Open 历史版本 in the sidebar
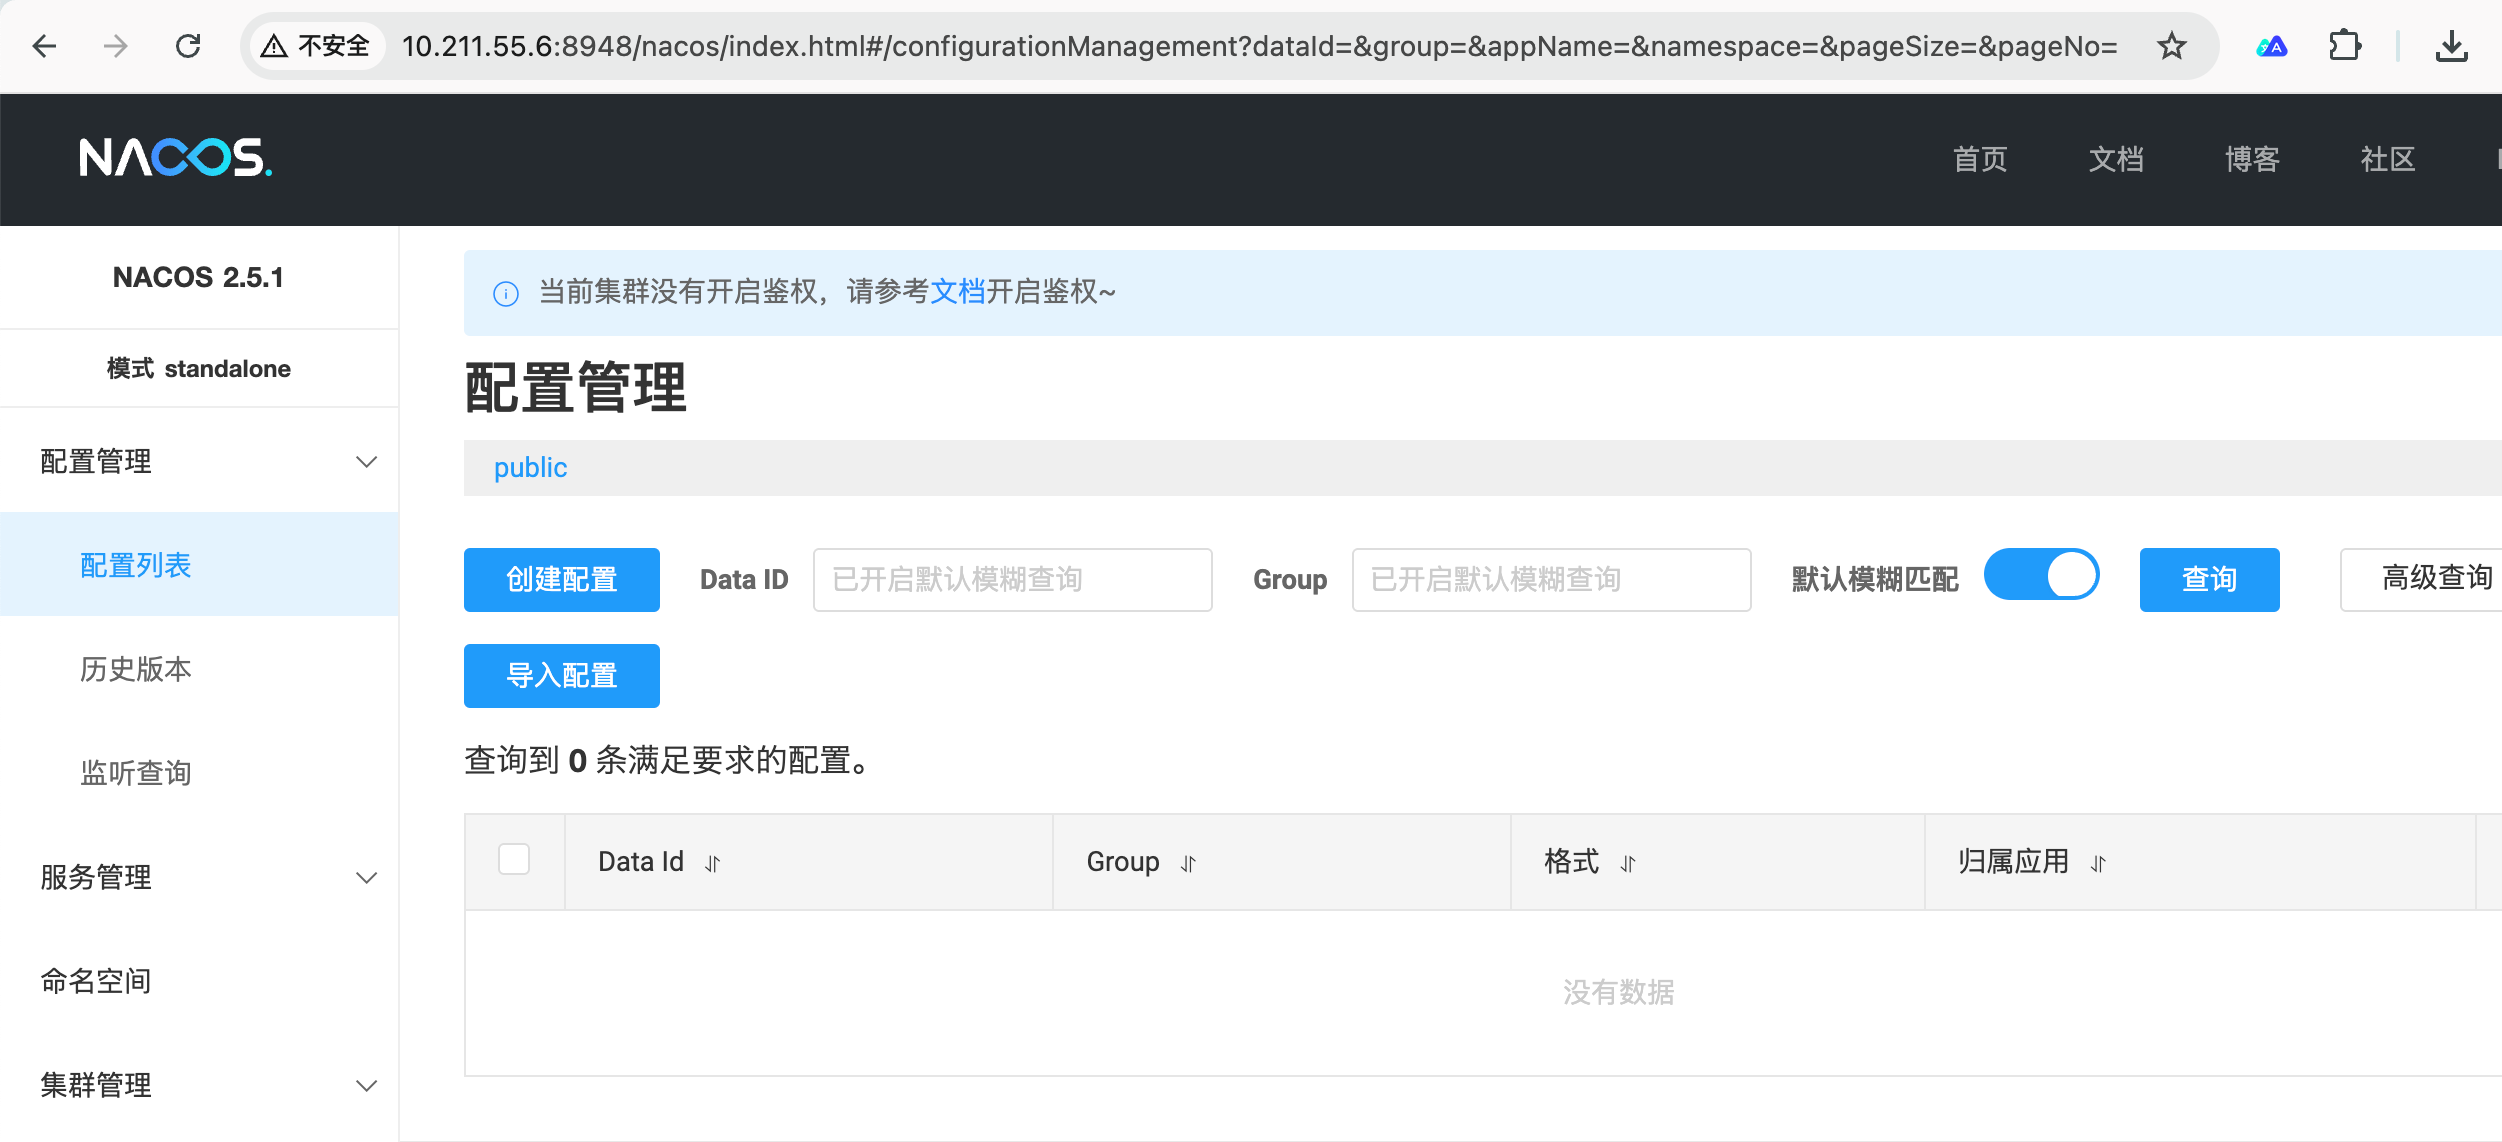The height and width of the screenshot is (1142, 2502). pos(136,669)
